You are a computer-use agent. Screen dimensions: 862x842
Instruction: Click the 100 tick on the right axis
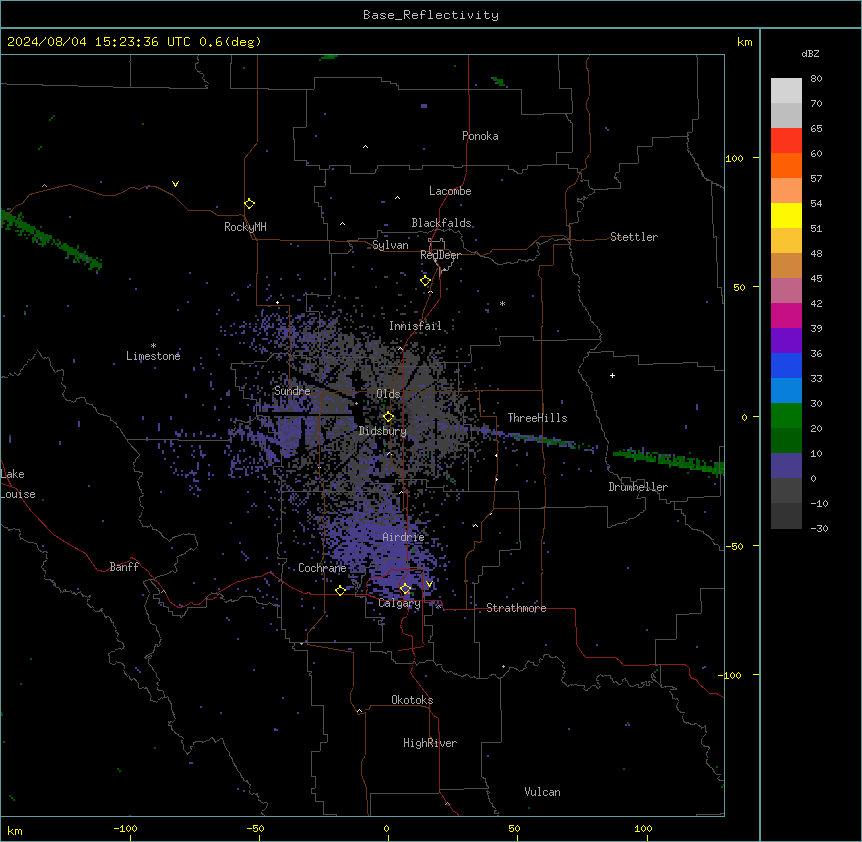[734, 158]
